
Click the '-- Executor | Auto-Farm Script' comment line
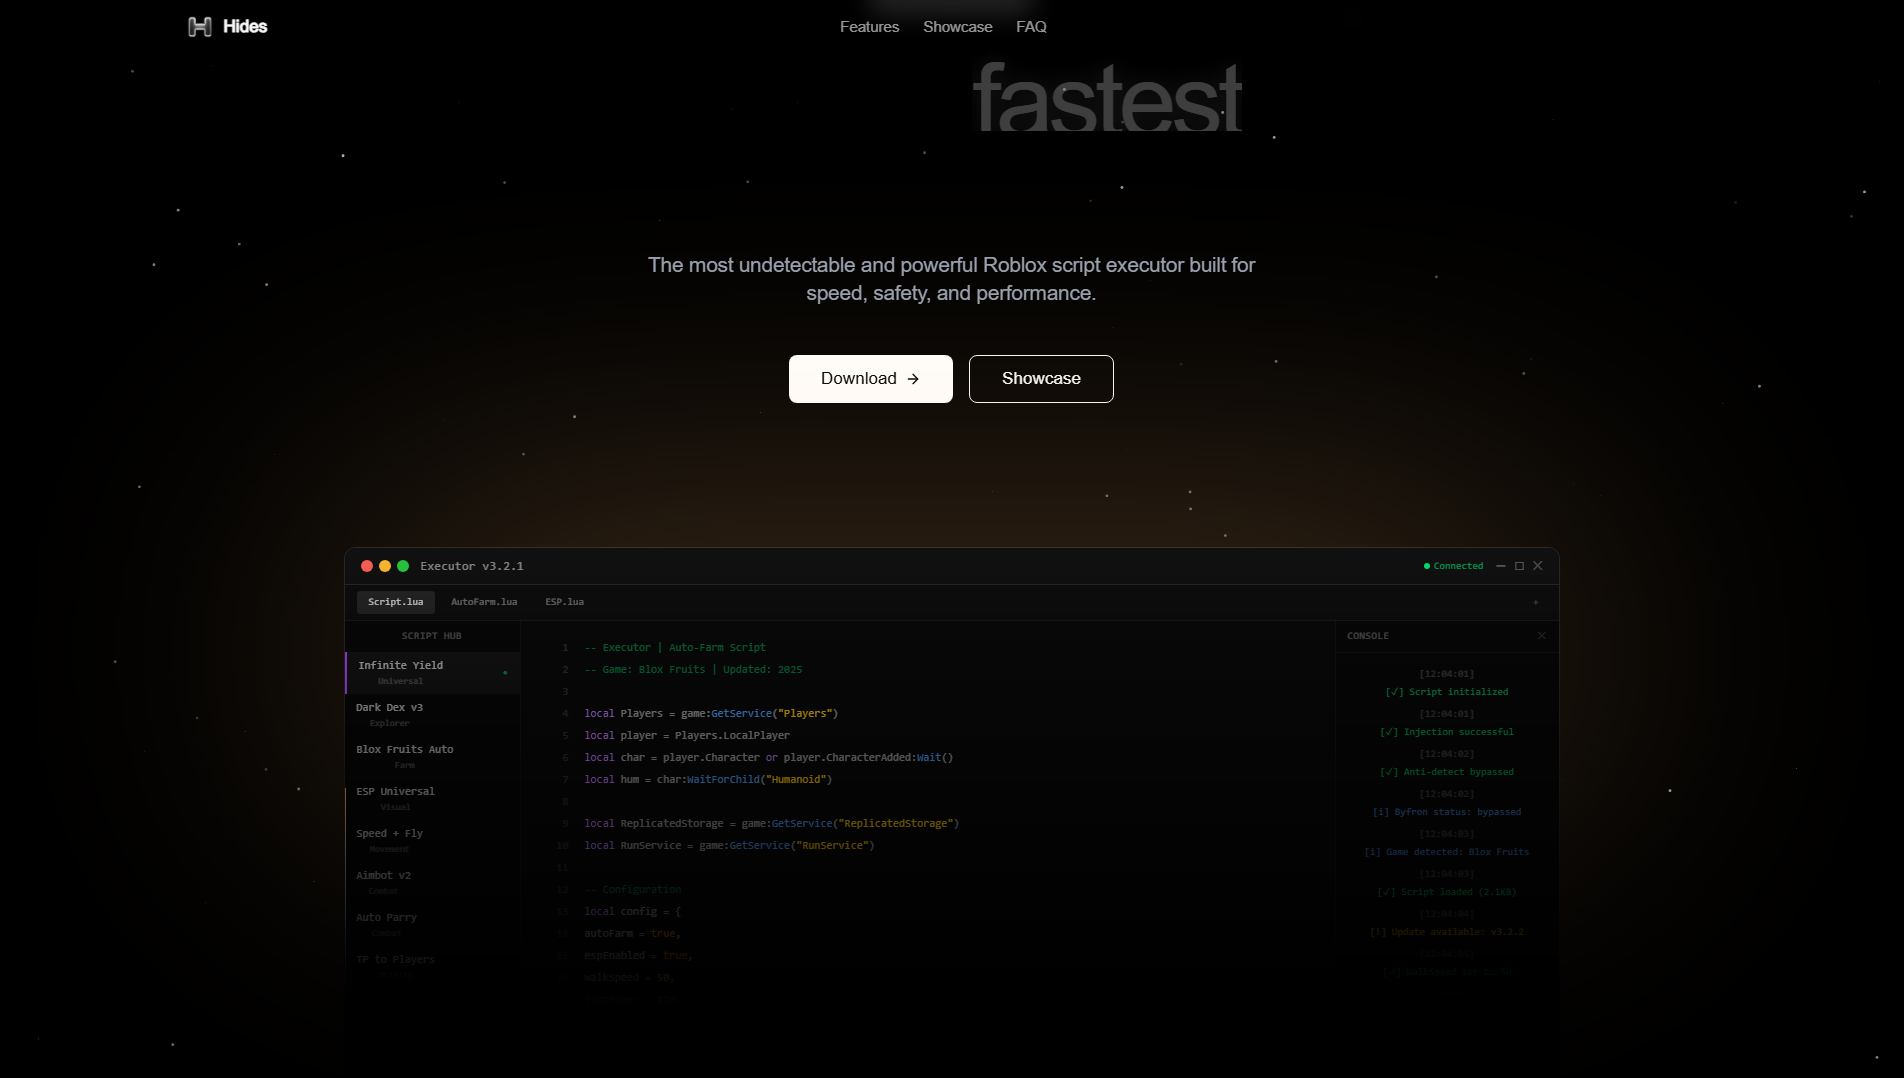coord(675,648)
